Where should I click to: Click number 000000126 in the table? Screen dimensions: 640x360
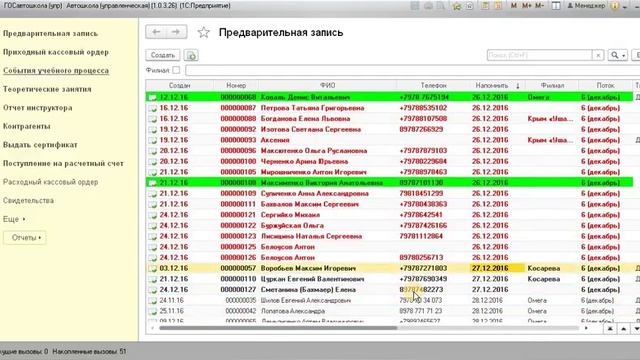click(238, 258)
